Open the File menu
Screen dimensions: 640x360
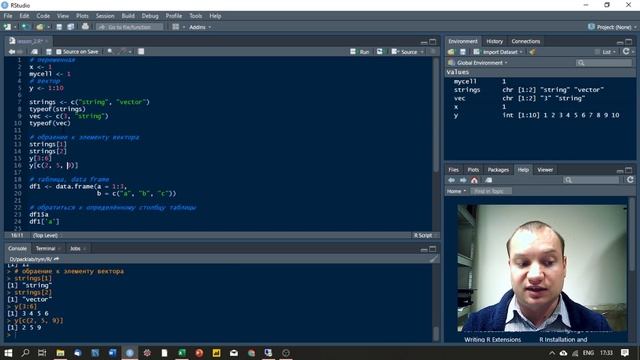tap(8, 16)
